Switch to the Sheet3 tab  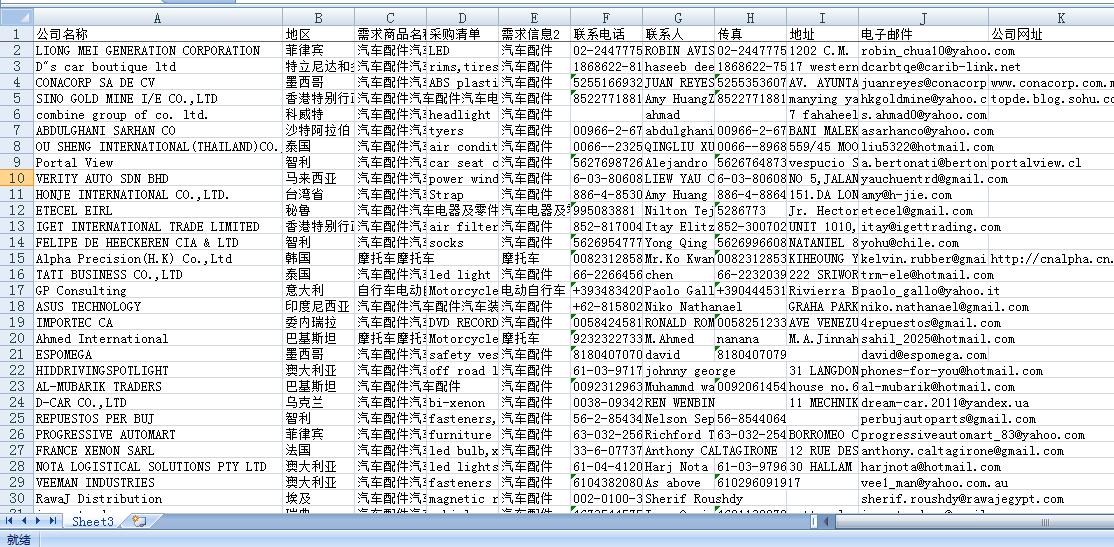pos(92,521)
